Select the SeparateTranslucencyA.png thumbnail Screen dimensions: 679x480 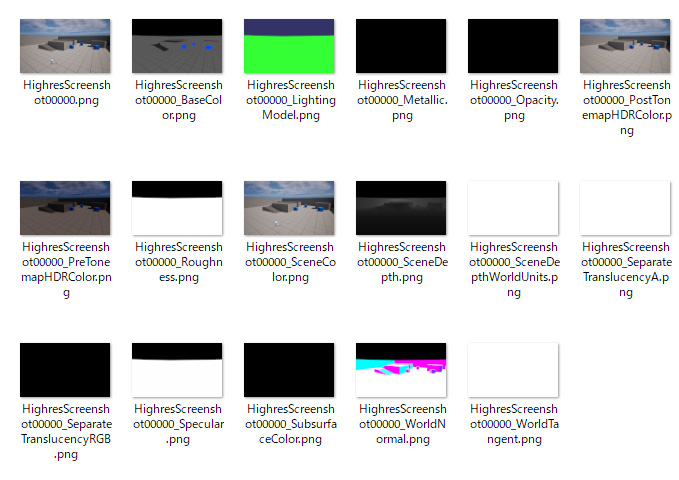click(625, 208)
